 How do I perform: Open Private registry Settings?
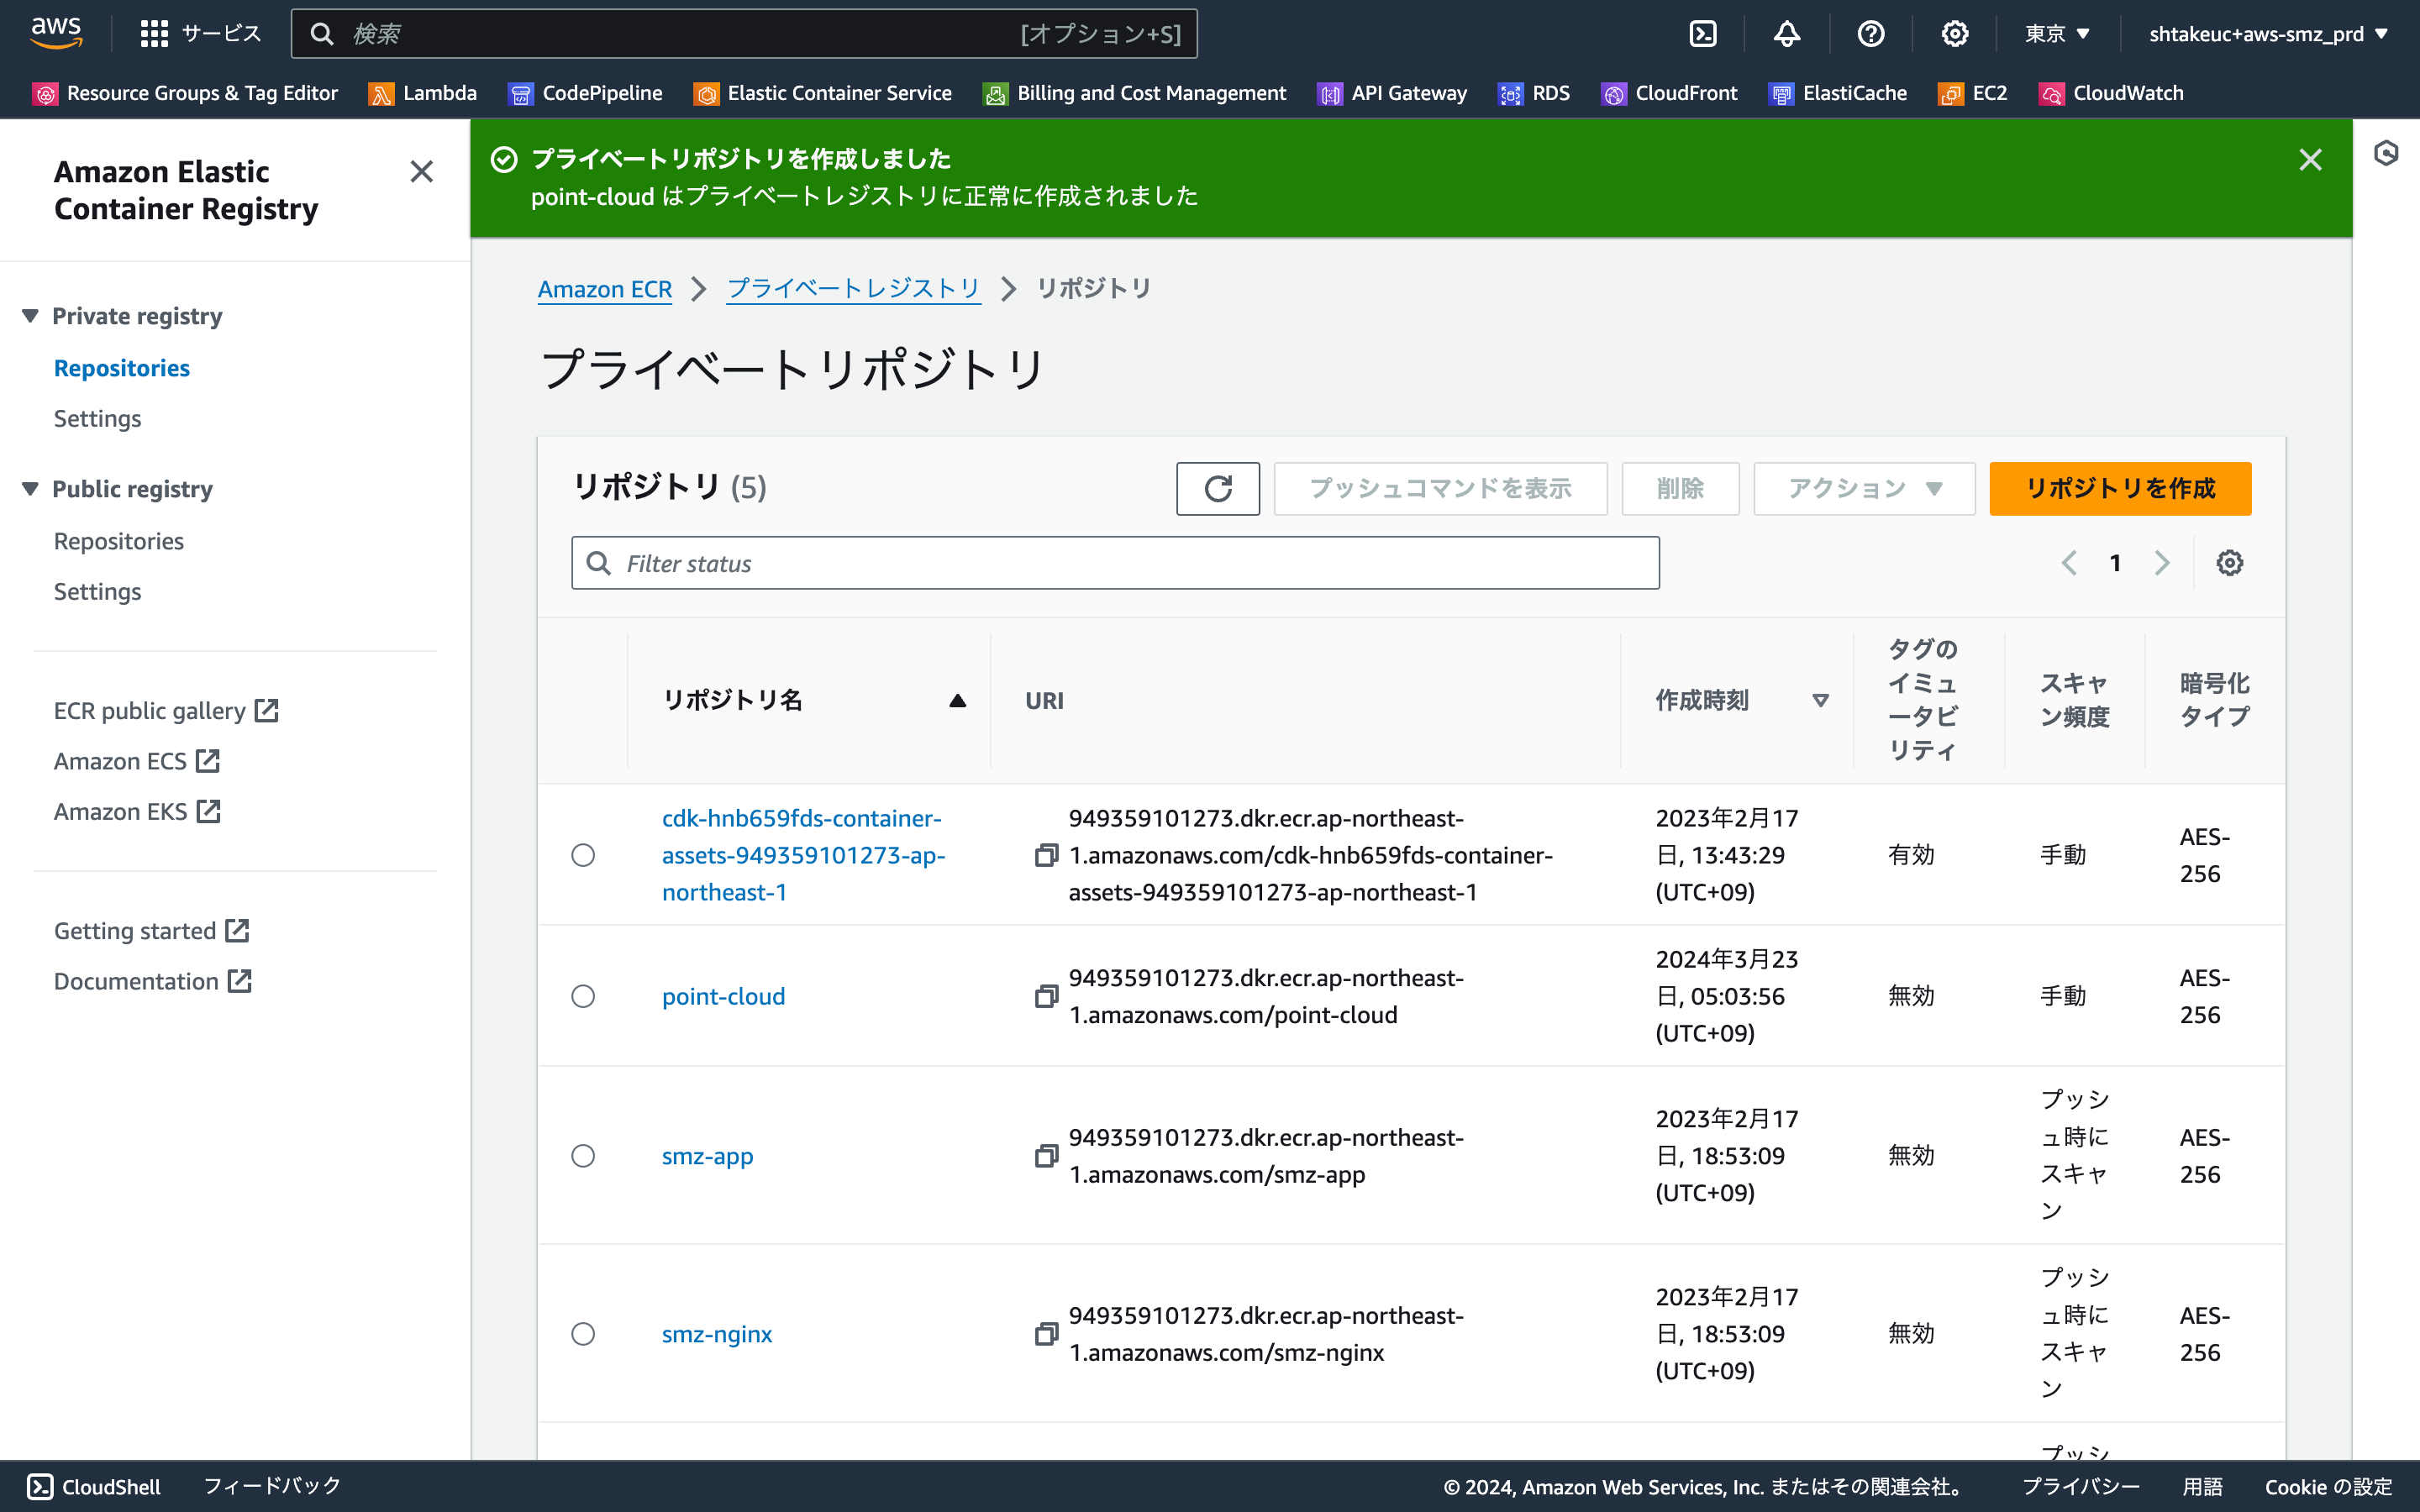[x=97, y=418]
